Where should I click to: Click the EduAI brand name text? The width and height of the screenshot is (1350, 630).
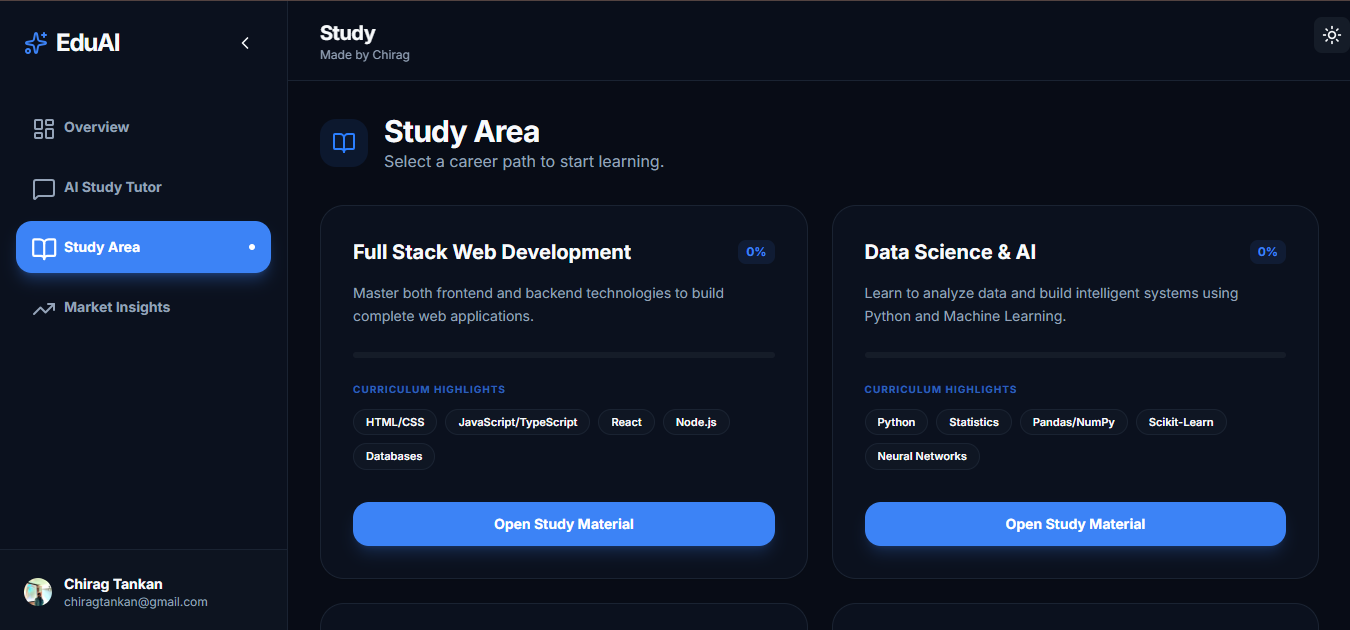[x=88, y=43]
